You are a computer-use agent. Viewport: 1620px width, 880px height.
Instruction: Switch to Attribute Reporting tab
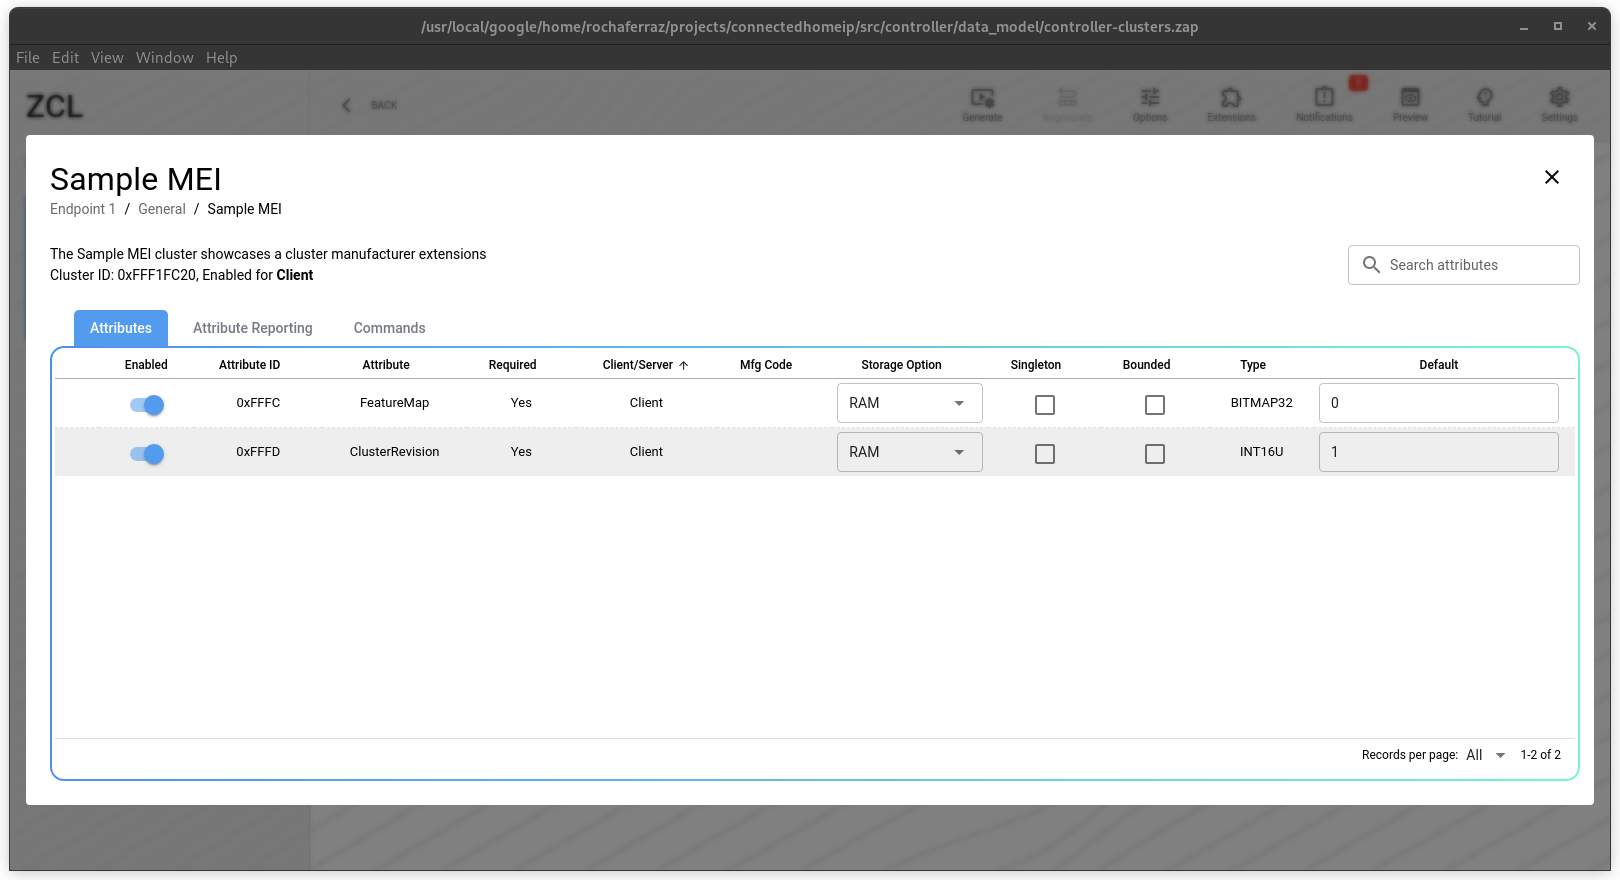pos(252,328)
